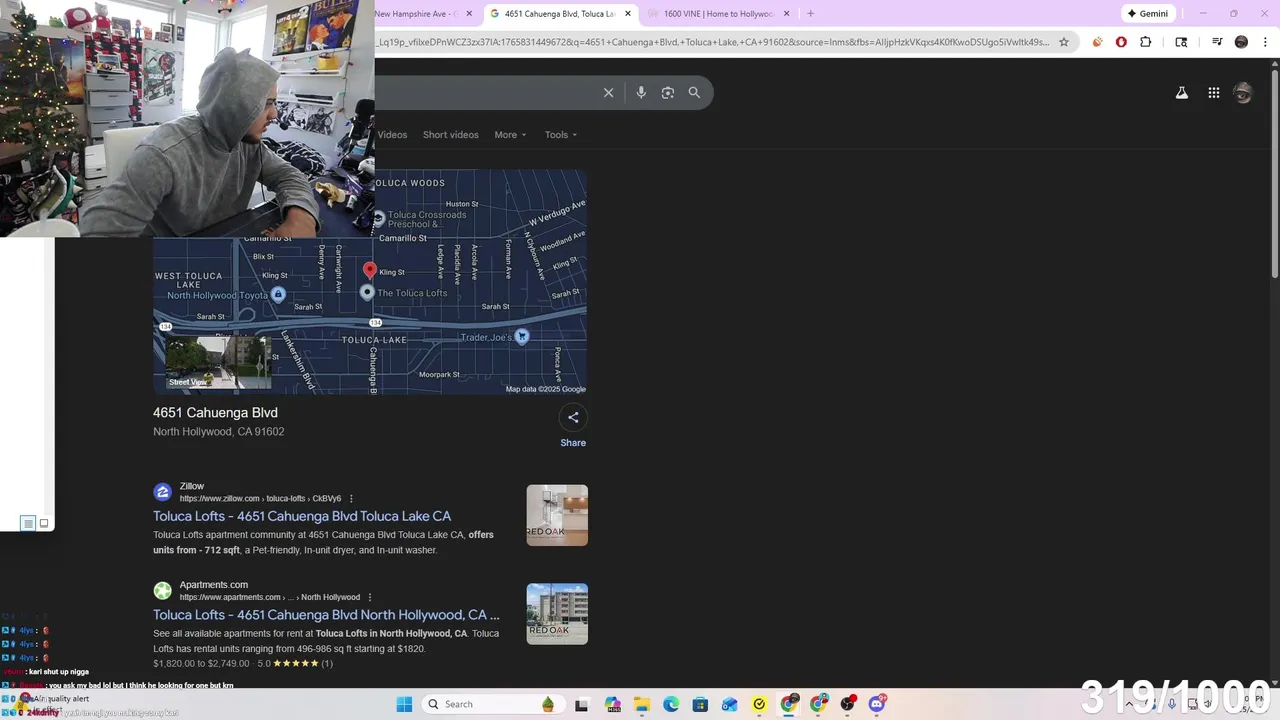1280x720 pixels.
Task: Start a voice search with the microphone icon
Action: (x=641, y=92)
